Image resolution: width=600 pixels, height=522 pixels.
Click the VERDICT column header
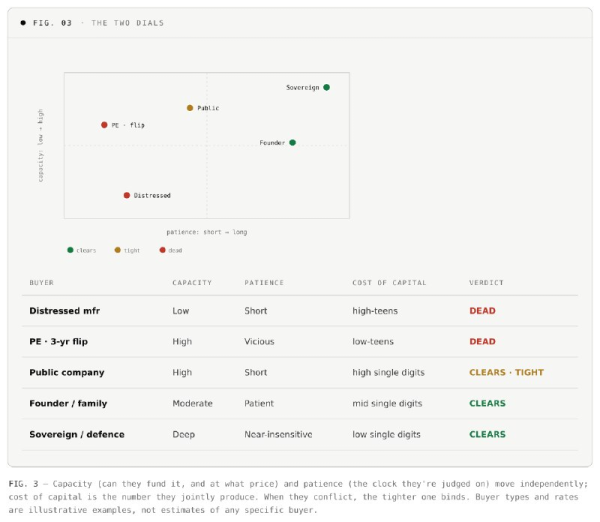coord(486,282)
